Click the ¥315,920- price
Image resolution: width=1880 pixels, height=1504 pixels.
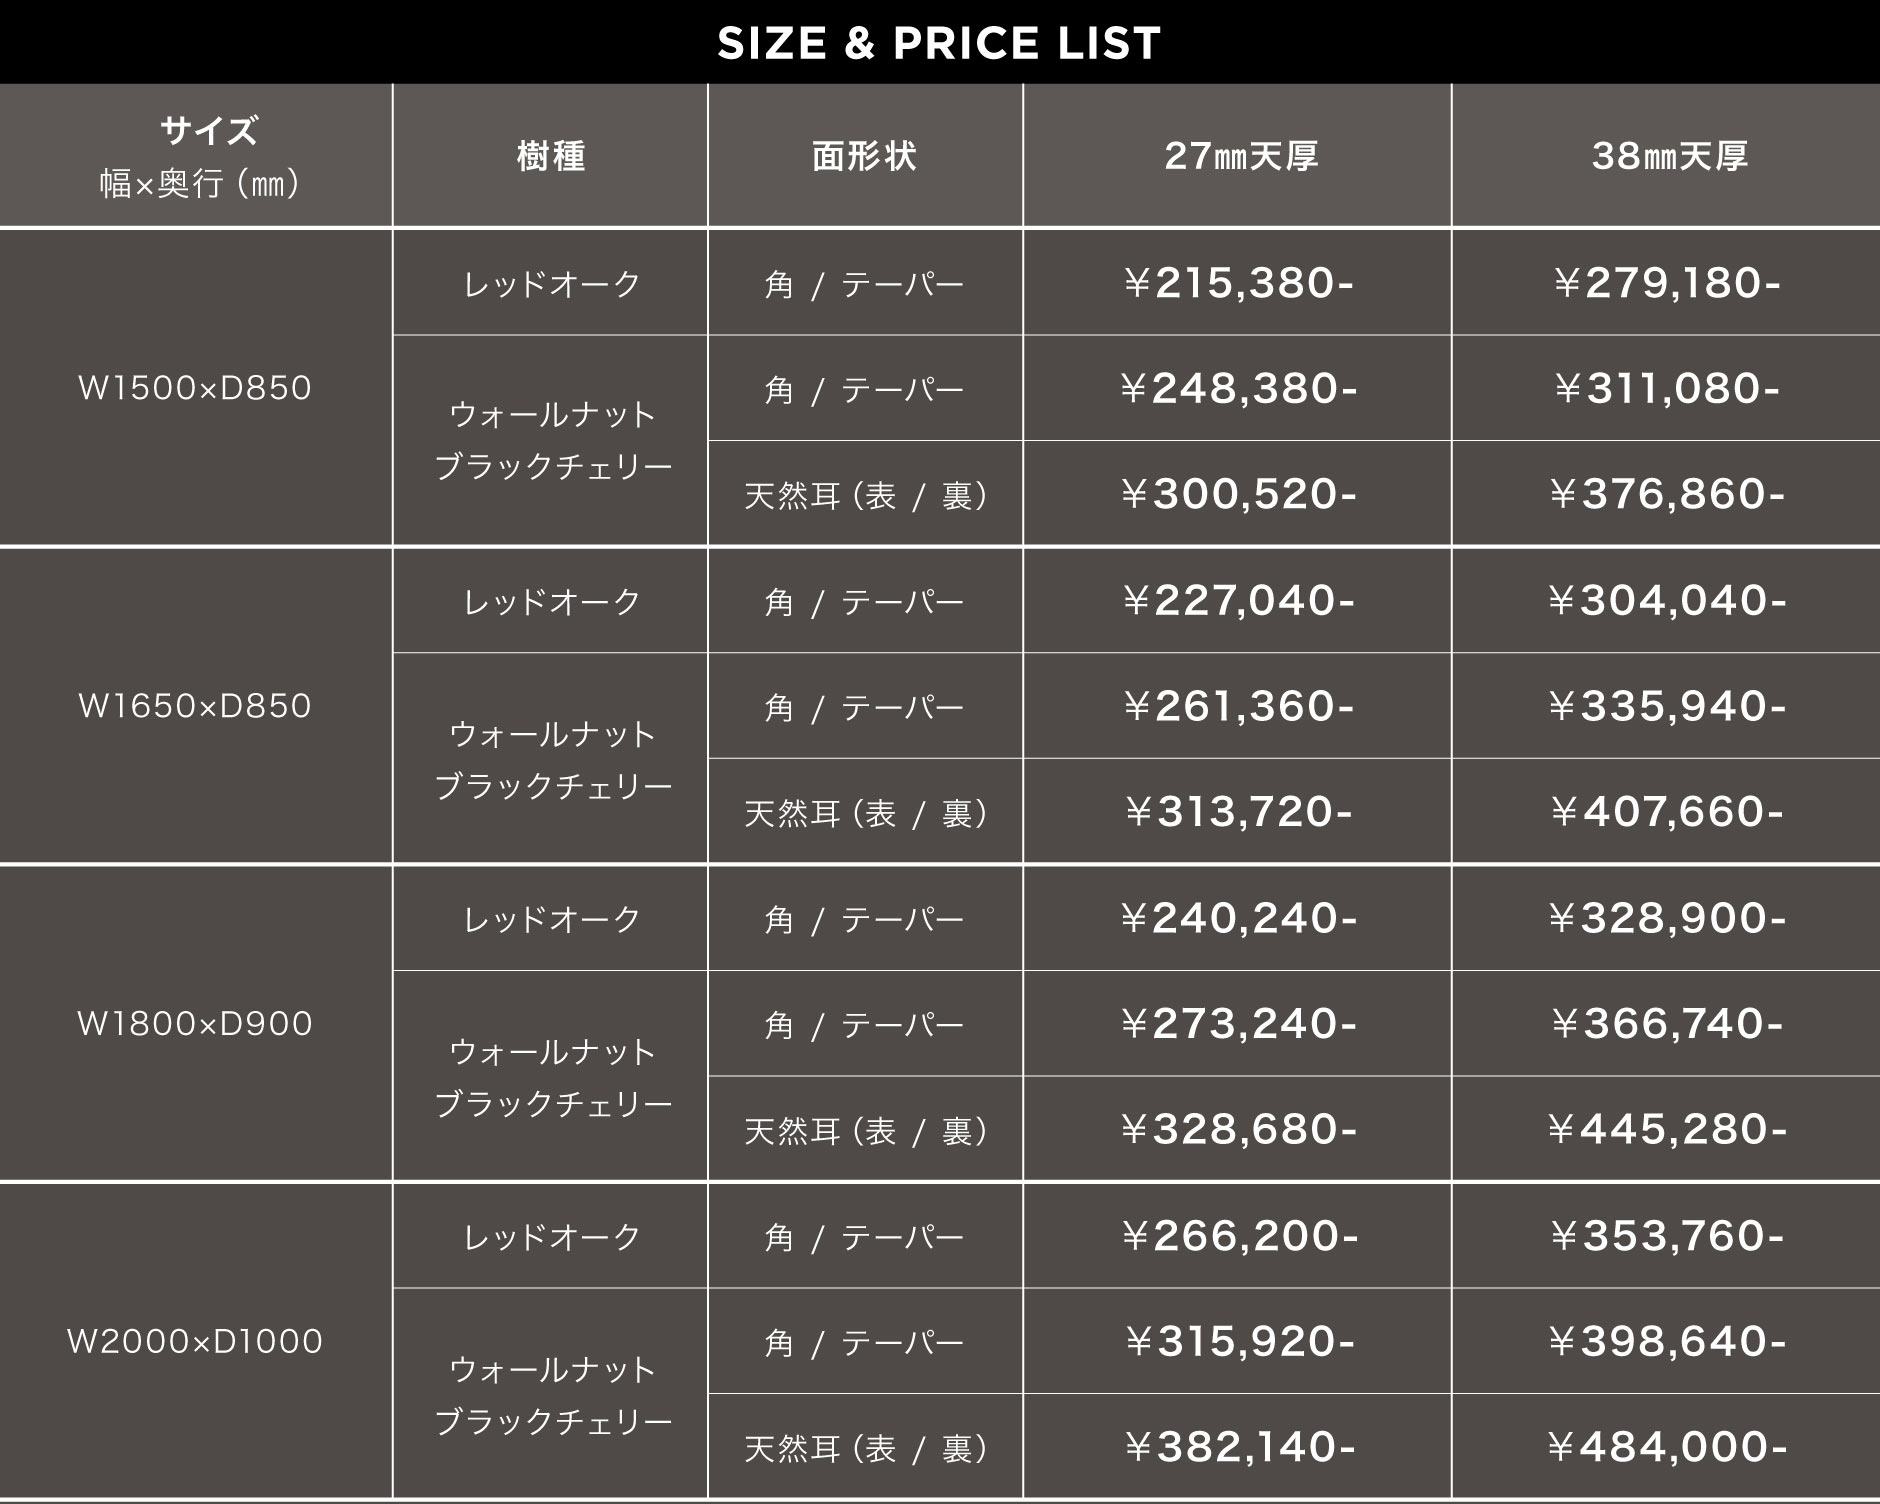pyautogui.click(x=1238, y=1341)
